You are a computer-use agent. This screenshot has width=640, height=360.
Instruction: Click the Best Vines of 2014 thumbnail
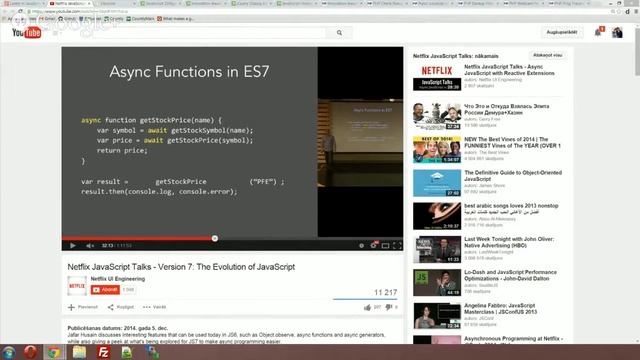(x=437, y=149)
